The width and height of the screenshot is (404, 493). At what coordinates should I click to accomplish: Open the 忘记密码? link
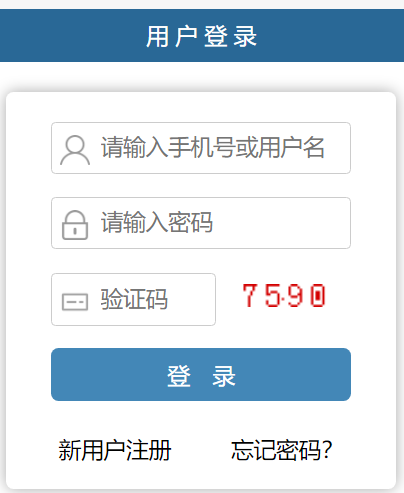point(282,450)
